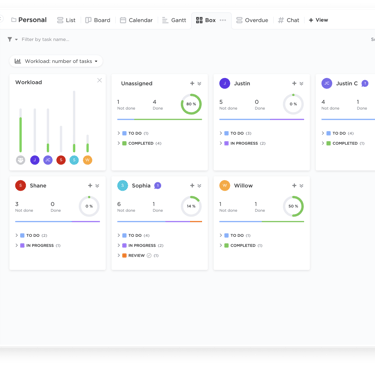Click the 14% progress ring on Sophia's card
This screenshot has height=366, width=375.
pyautogui.click(x=191, y=206)
